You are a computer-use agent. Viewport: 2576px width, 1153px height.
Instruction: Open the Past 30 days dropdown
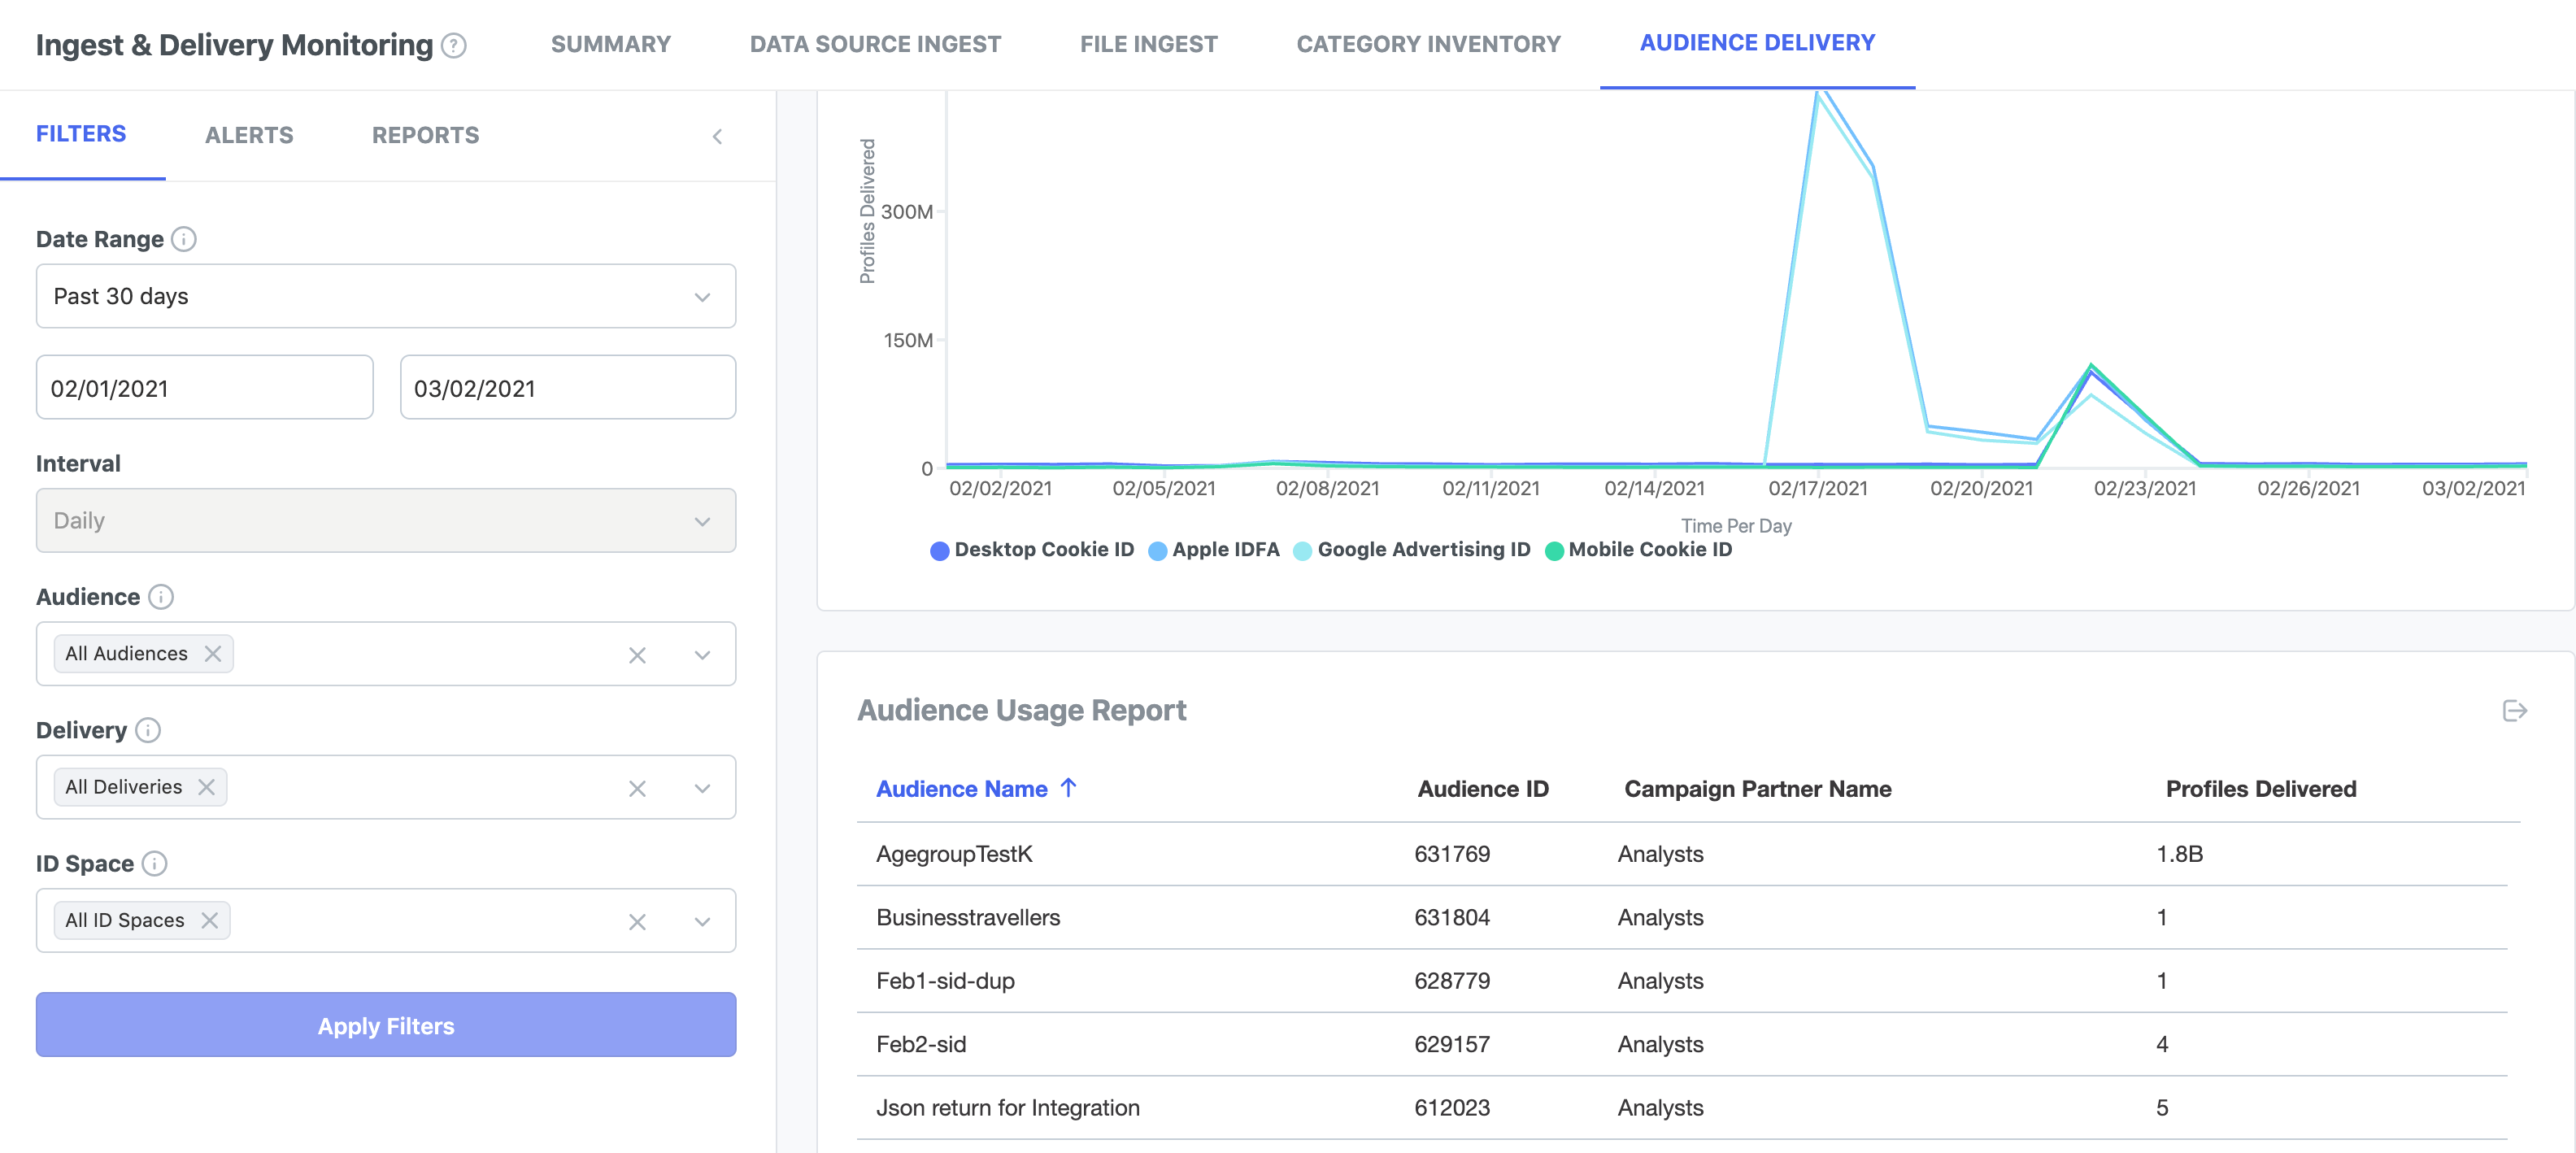tap(386, 296)
